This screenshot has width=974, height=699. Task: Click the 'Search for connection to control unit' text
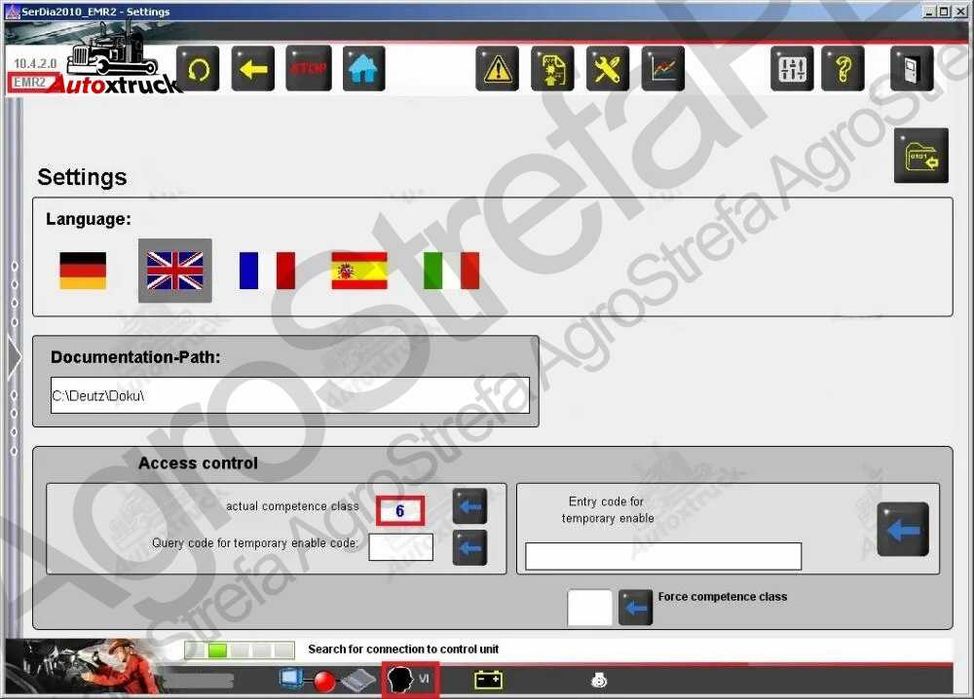[x=403, y=649]
